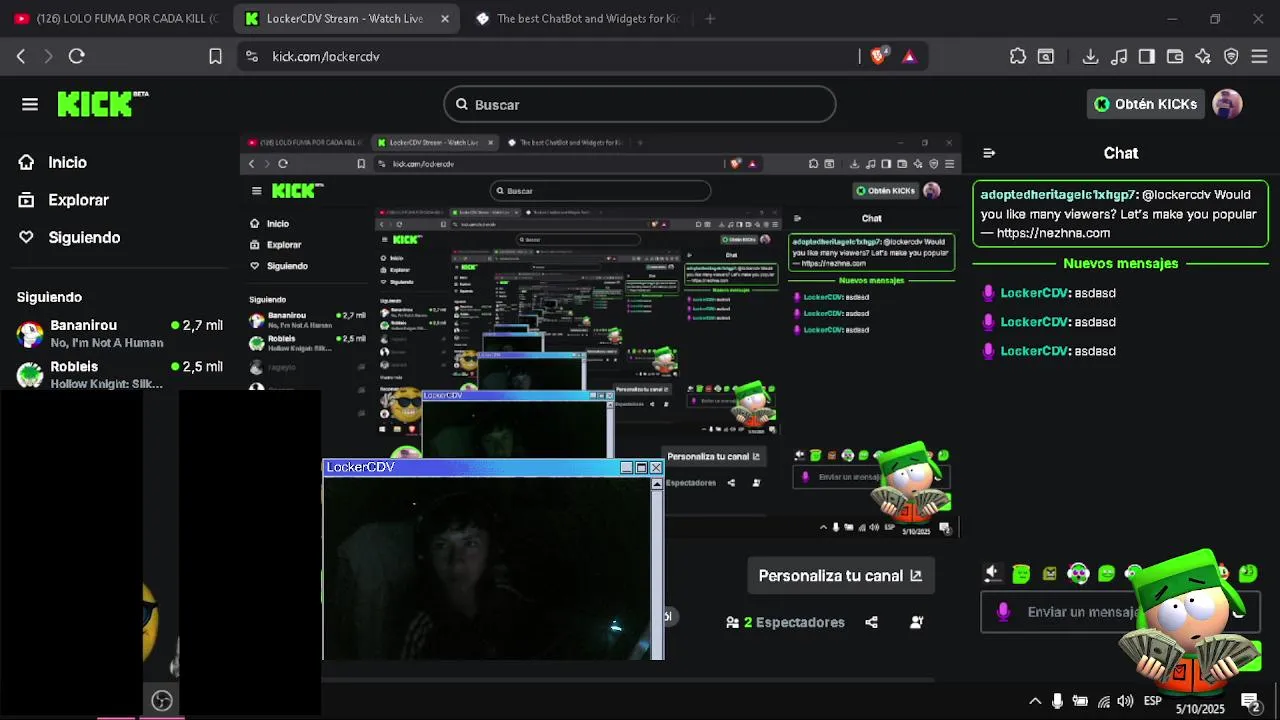Go to Inicio in Kick sidebar
The image size is (1280, 720).
point(53,162)
